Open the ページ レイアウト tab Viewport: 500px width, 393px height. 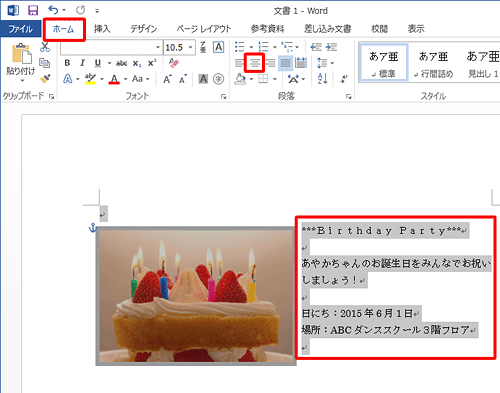pos(204,29)
